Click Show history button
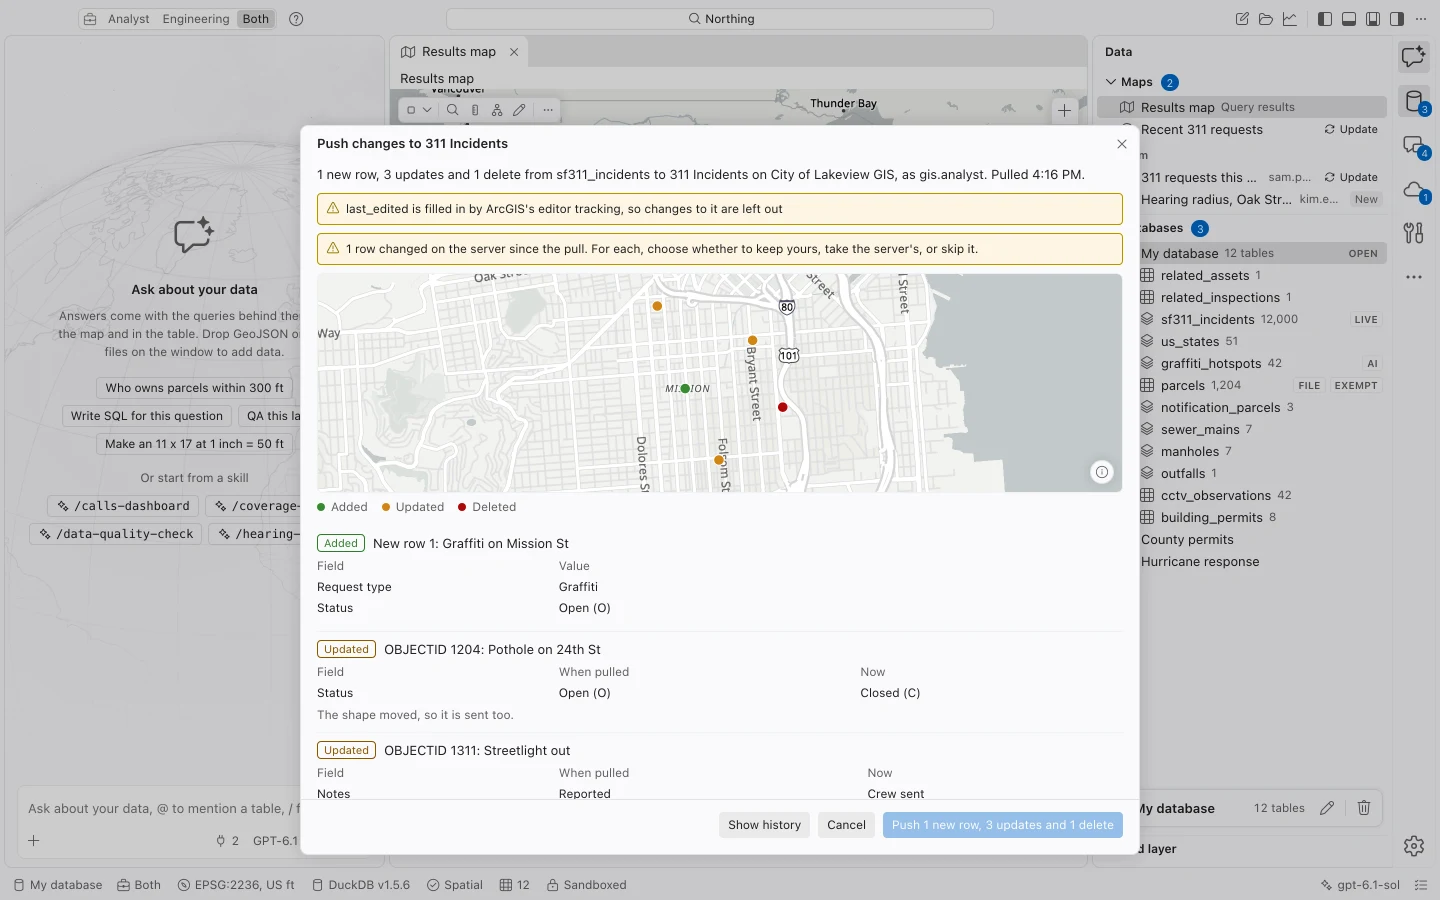The width and height of the screenshot is (1440, 900). click(764, 825)
